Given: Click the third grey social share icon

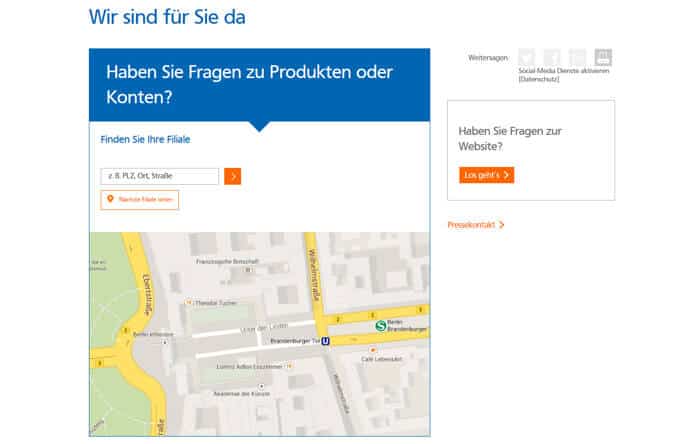Looking at the screenshot, I should [x=577, y=57].
